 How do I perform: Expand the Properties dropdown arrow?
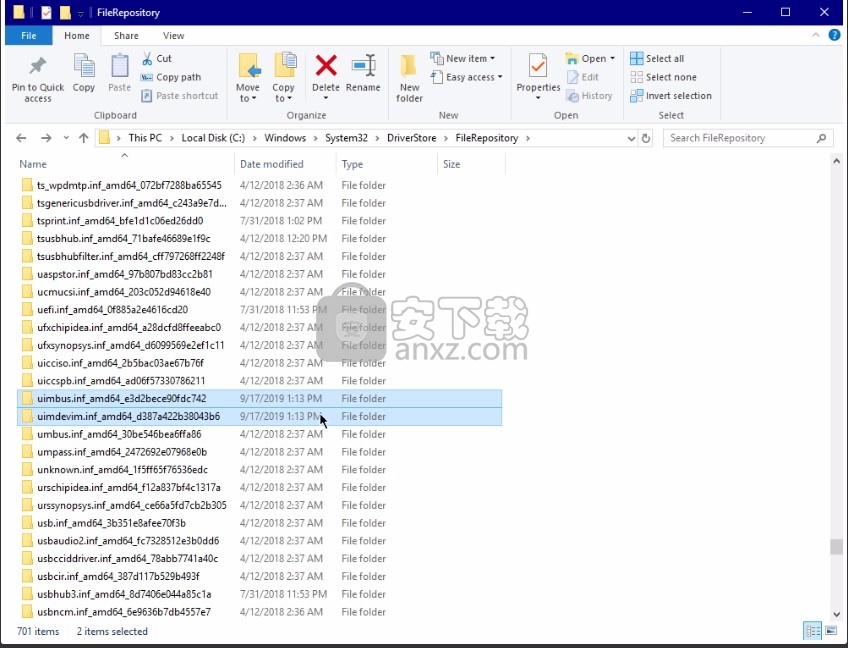(x=538, y=98)
